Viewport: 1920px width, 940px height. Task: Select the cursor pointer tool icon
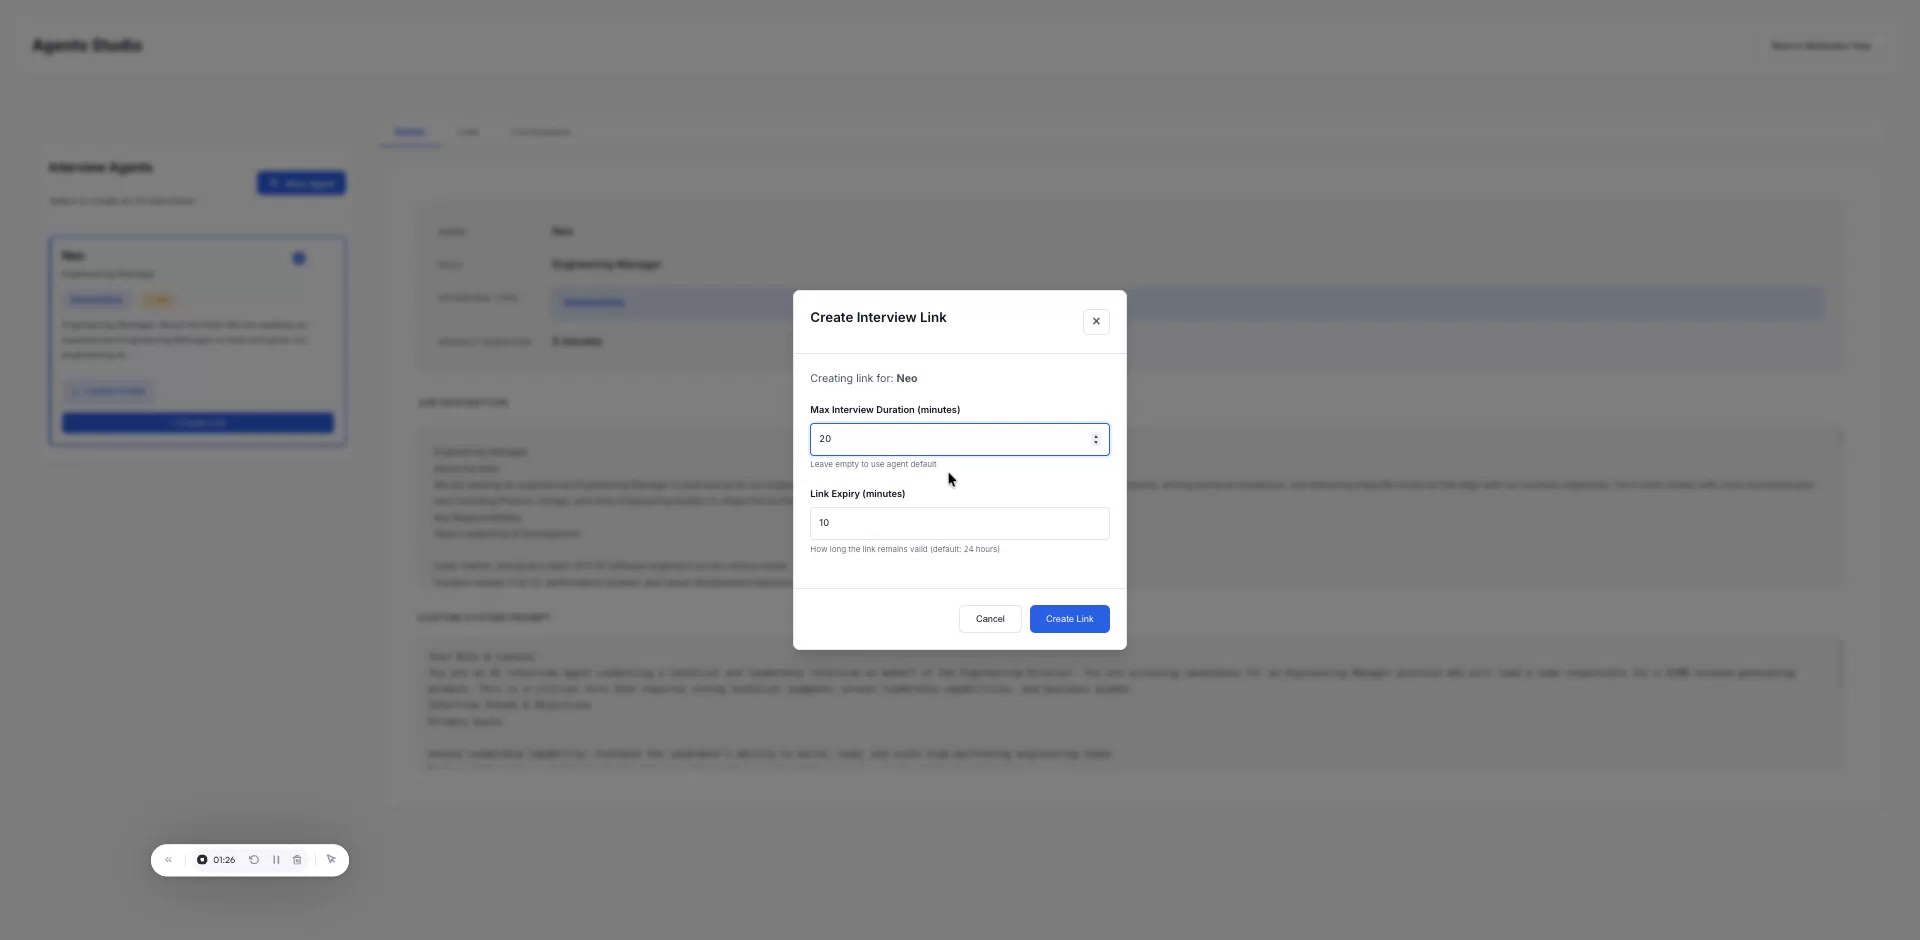pyautogui.click(x=331, y=860)
